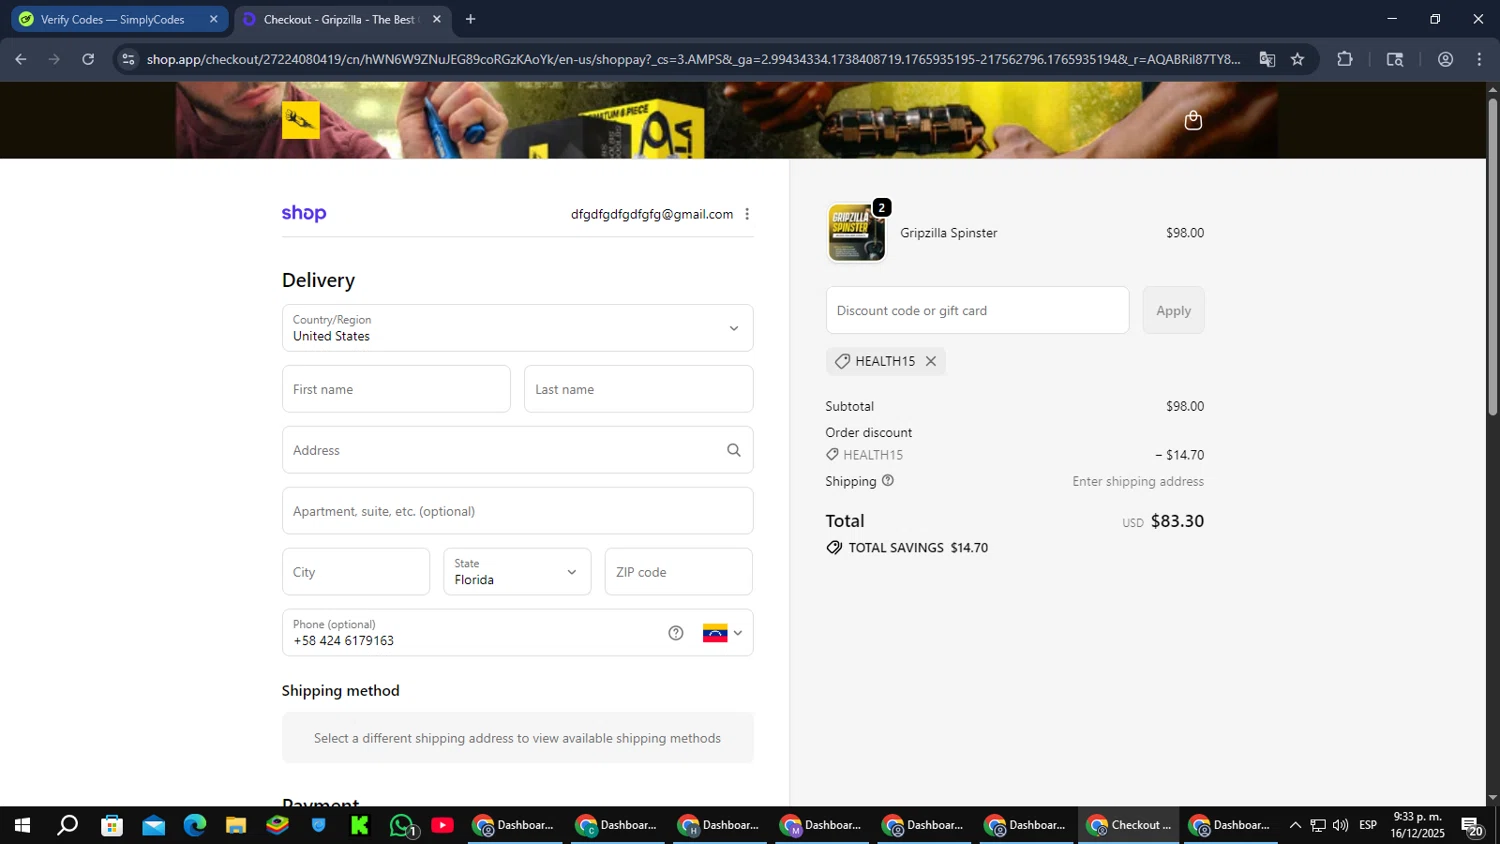The height and width of the screenshot is (844, 1500).
Task: Click the Translate page icon
Action: pyautogui.click(x=1267, y=59)
